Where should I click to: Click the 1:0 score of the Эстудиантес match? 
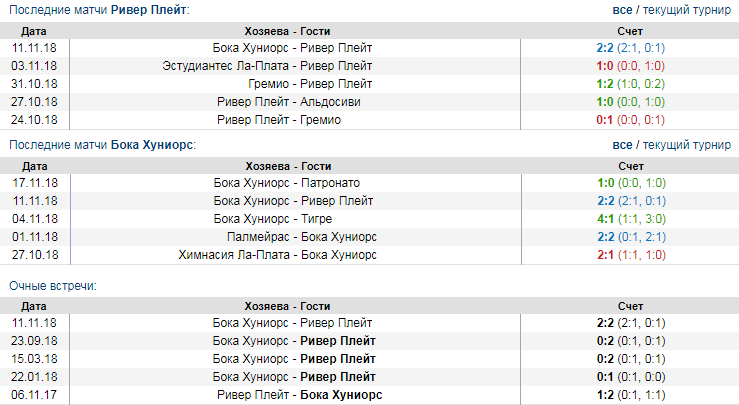[604, 65]
